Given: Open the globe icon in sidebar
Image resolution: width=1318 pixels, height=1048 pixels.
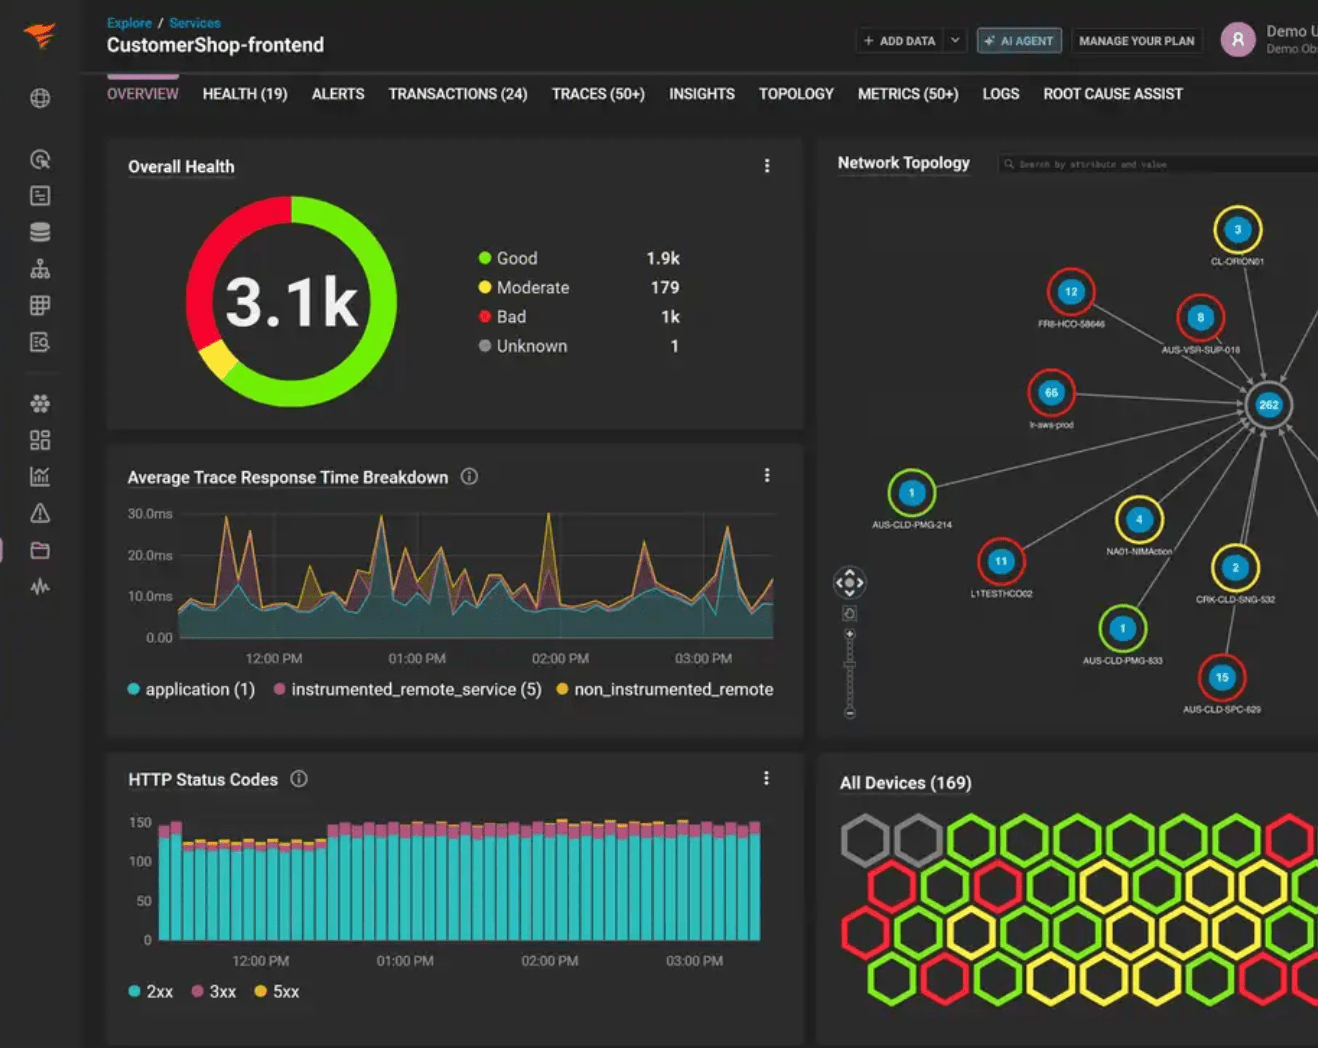Looking at the screenshot, I should 40,98.
